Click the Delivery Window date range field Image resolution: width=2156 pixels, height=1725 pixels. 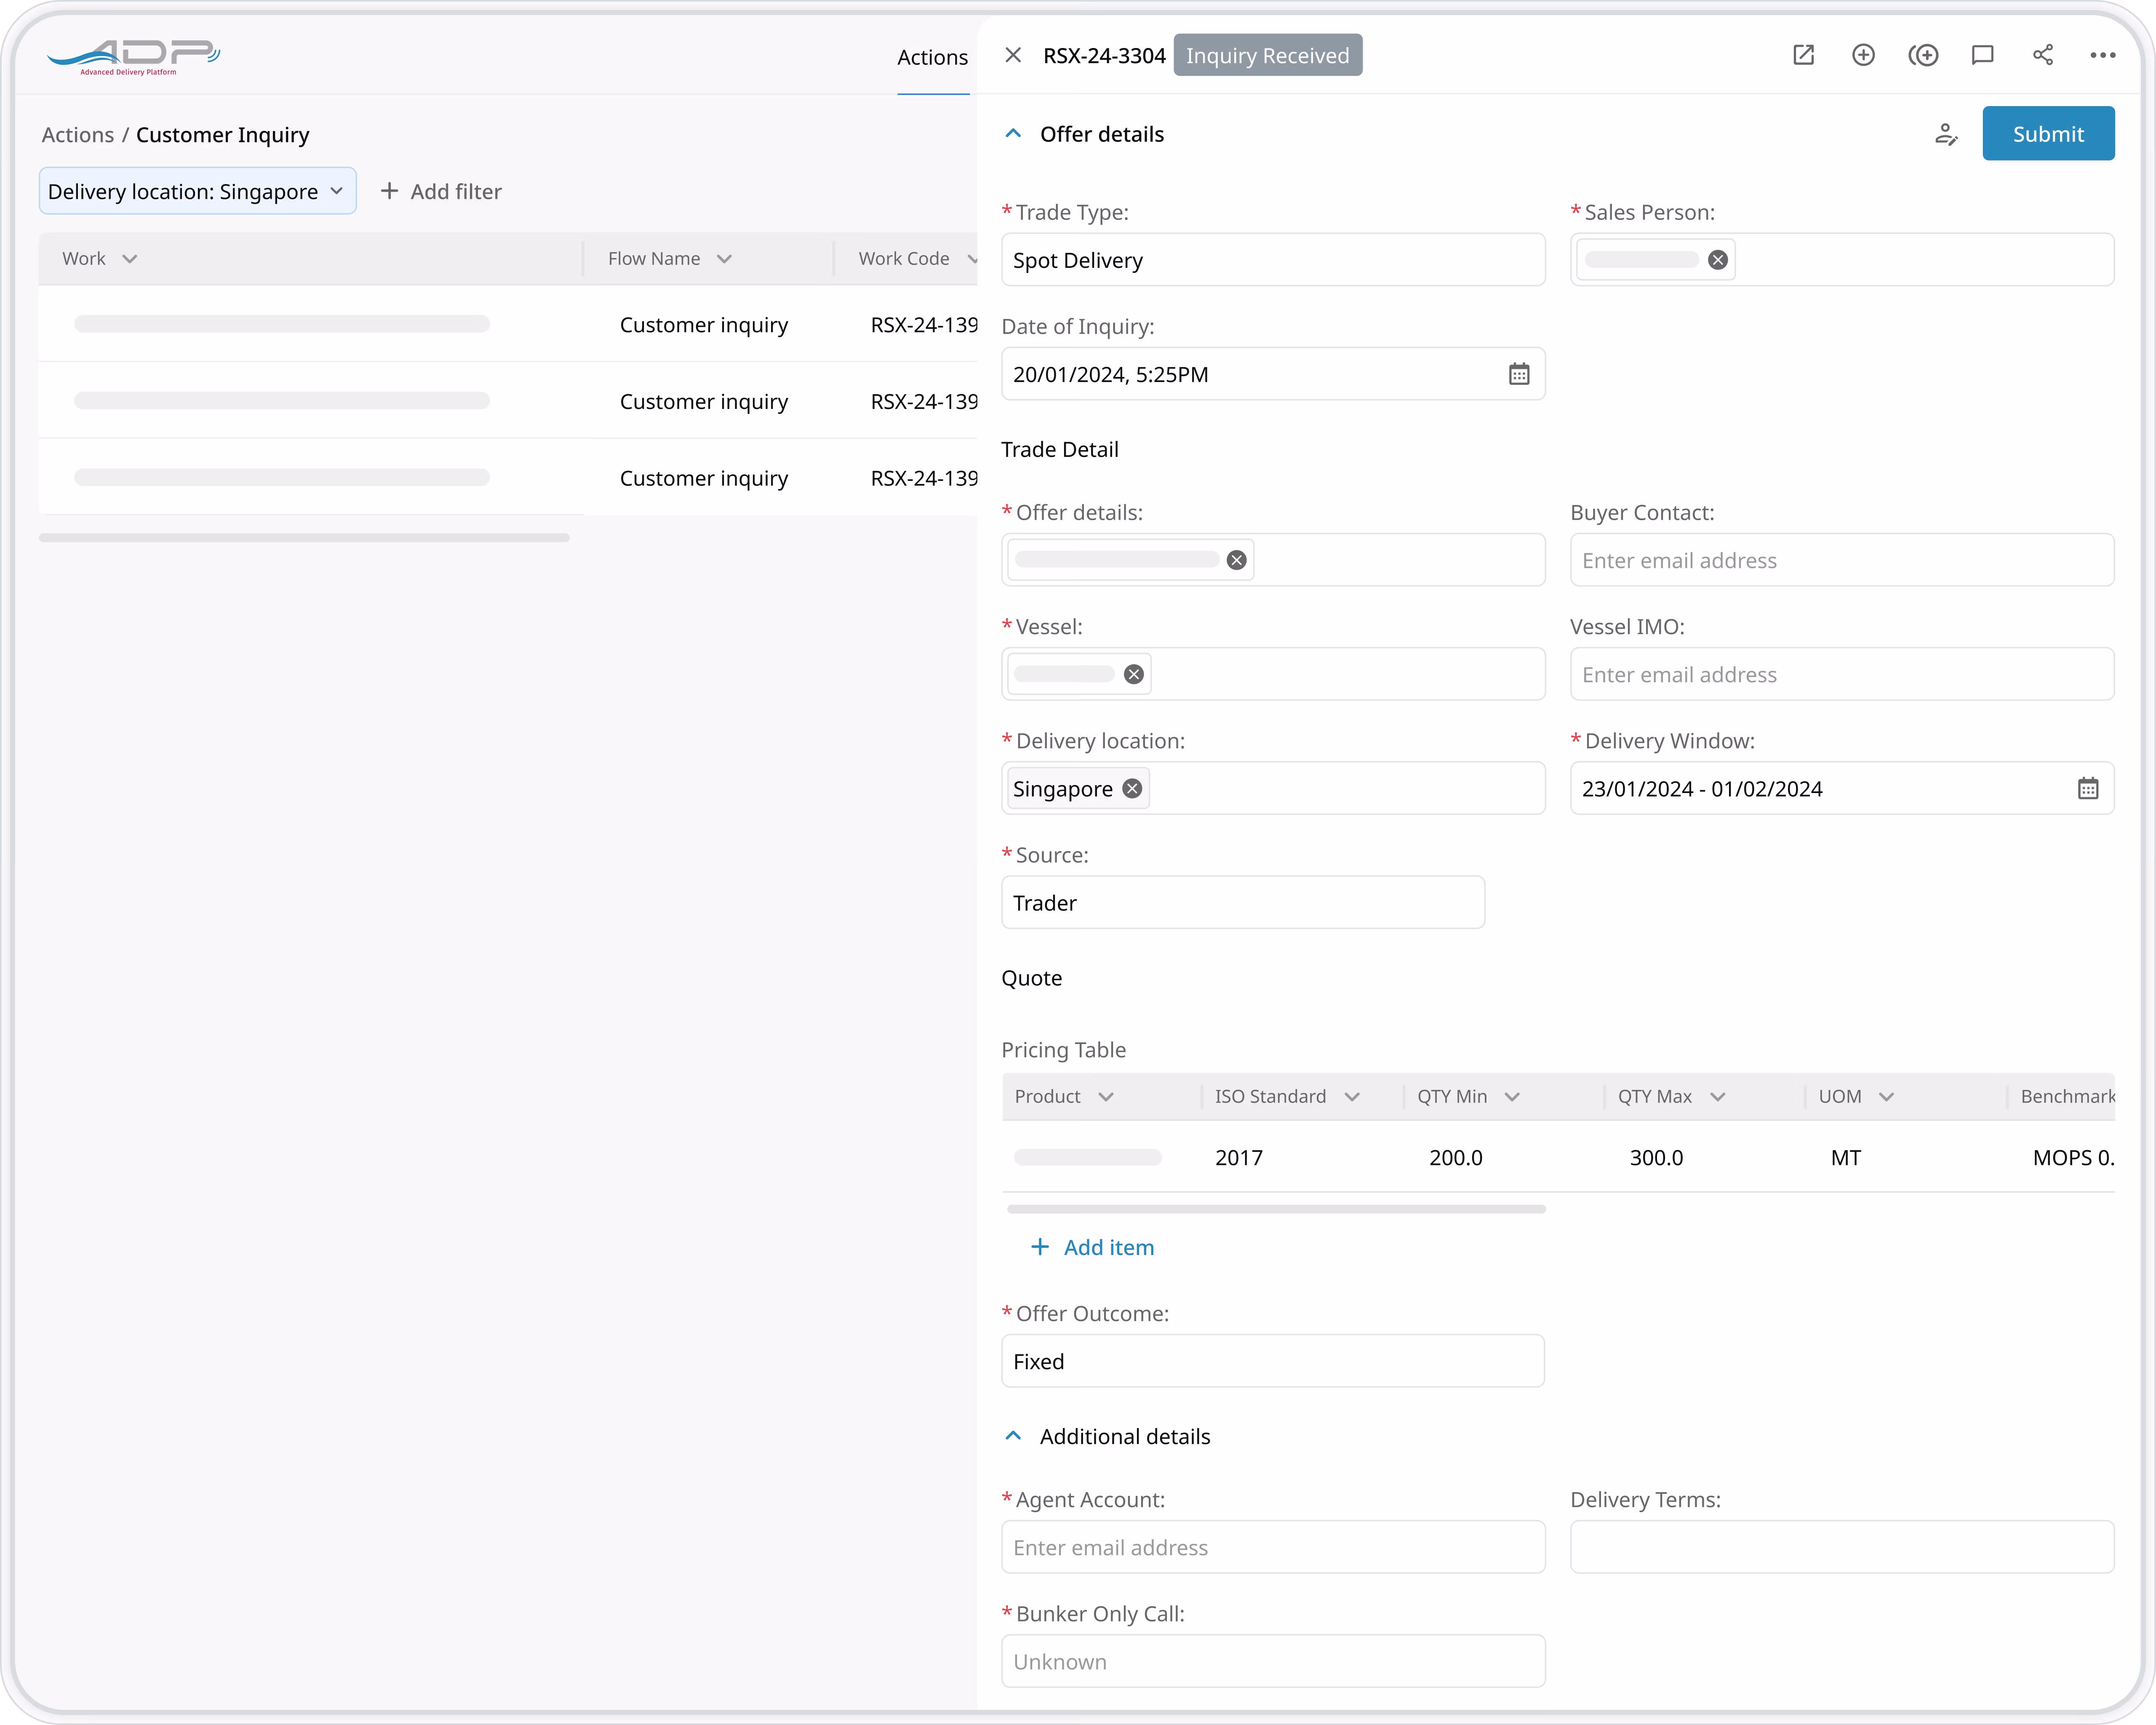pos(1842,788)
